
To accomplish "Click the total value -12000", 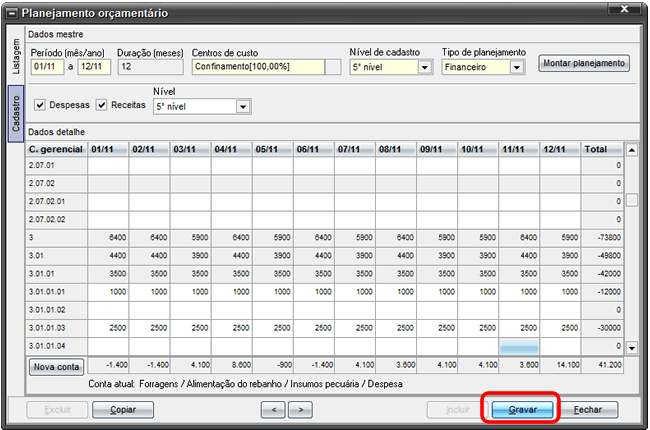I will tap(609, 292).
